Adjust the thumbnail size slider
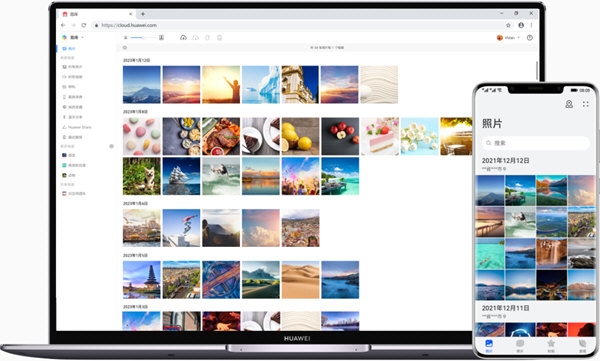 [143, 38]
